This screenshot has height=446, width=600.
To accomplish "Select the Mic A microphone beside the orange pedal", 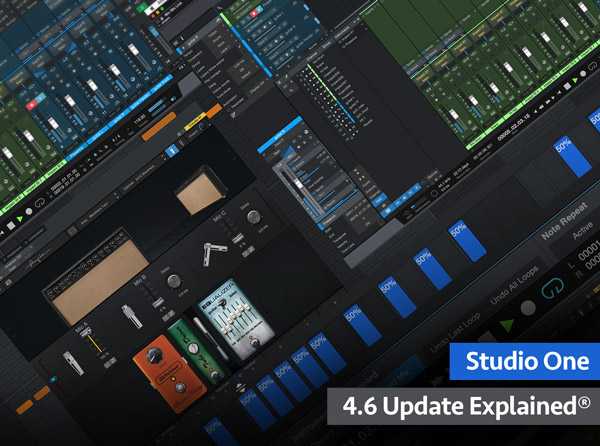I will point(73,363).
